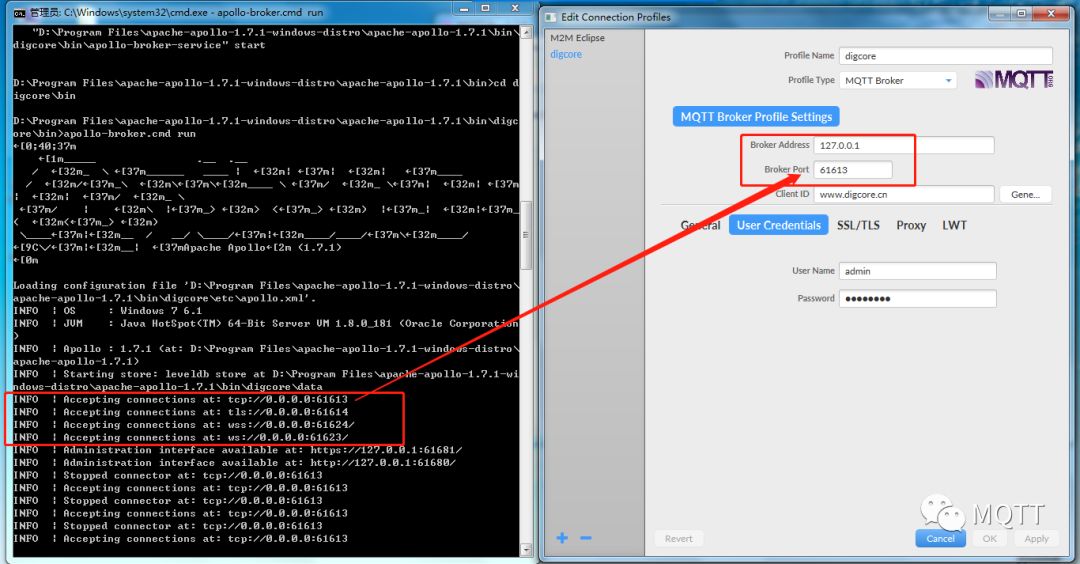Screen dimensions: 1080x564
Task: Switch to the General tab
Action: coord(700,225)
